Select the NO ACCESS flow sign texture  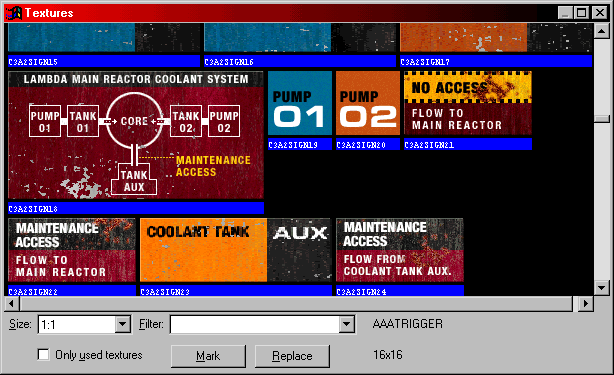(468, 103)
